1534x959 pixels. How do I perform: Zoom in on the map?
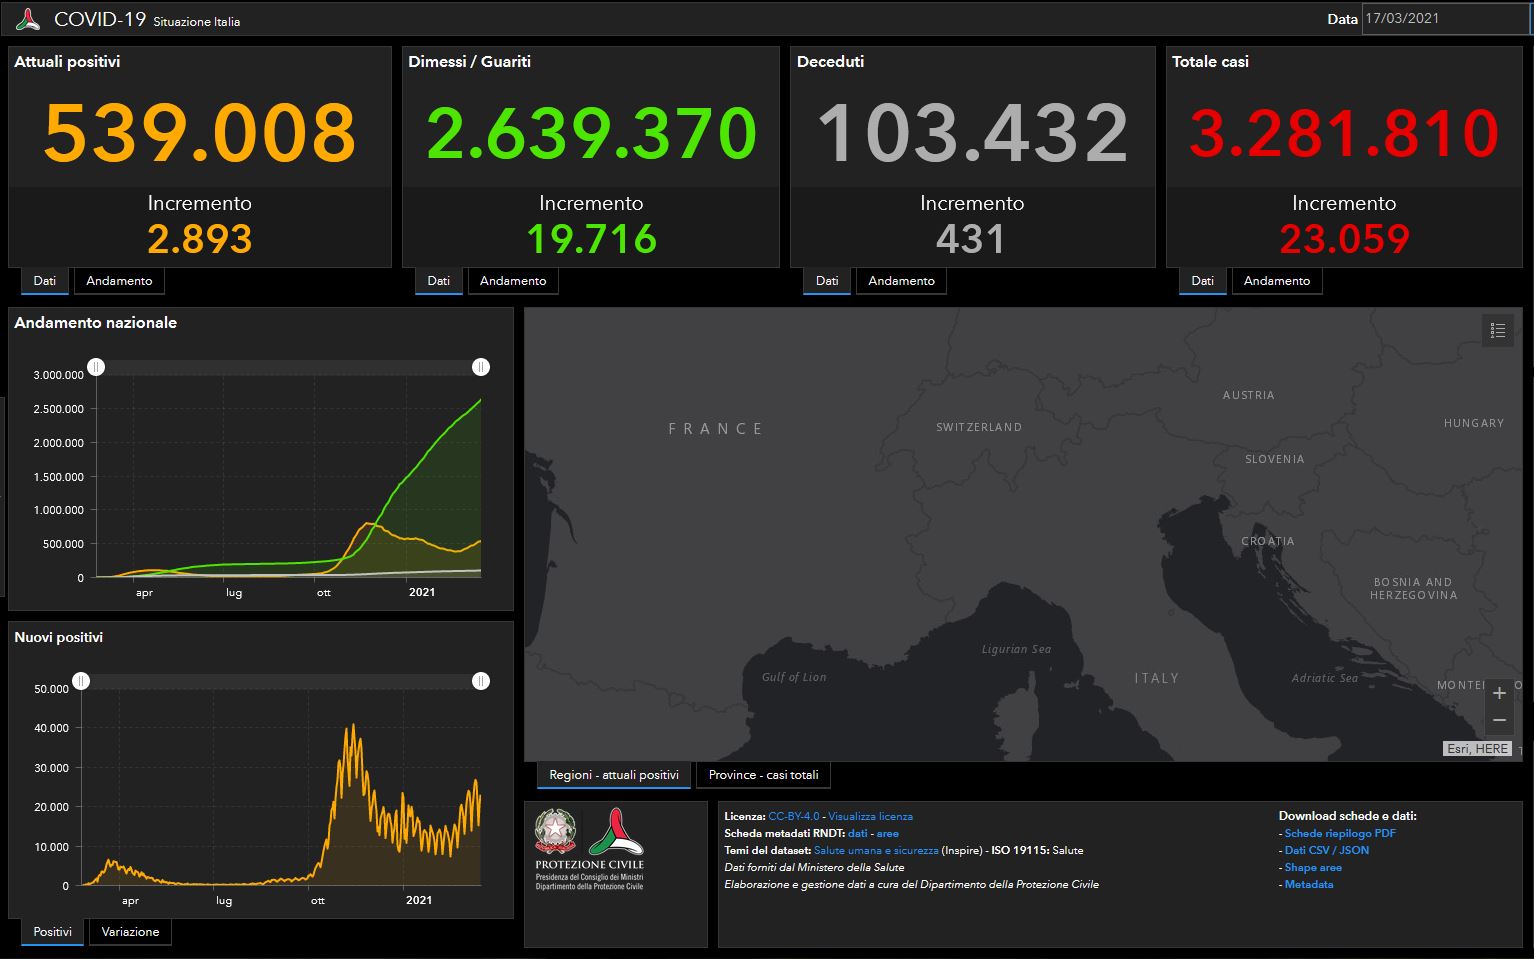(x=1499, y=693)
